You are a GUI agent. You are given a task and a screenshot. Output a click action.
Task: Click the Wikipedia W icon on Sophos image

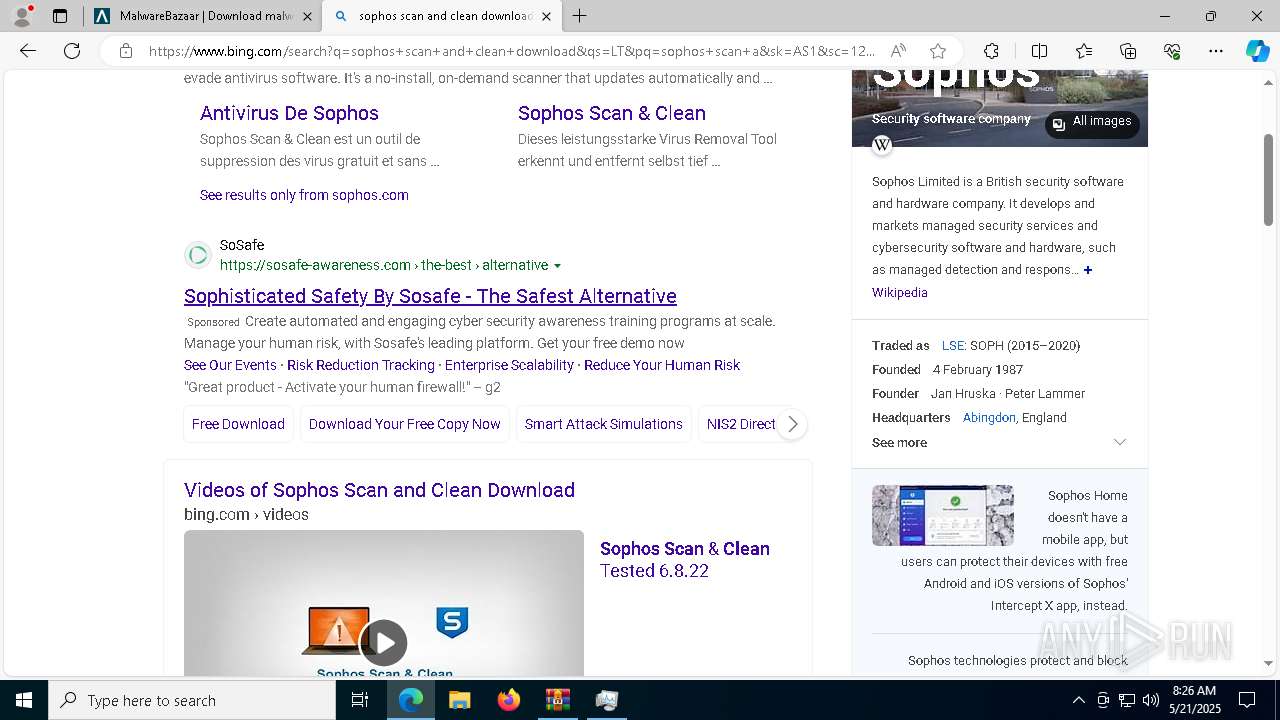point(882,145)
